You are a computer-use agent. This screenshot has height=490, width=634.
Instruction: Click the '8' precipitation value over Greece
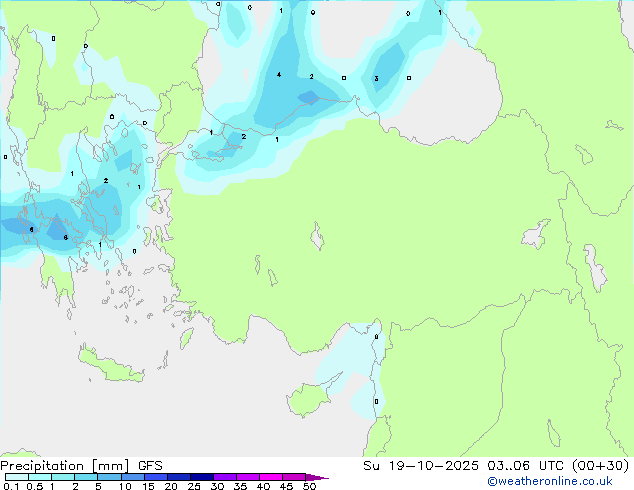click(66, 237)
